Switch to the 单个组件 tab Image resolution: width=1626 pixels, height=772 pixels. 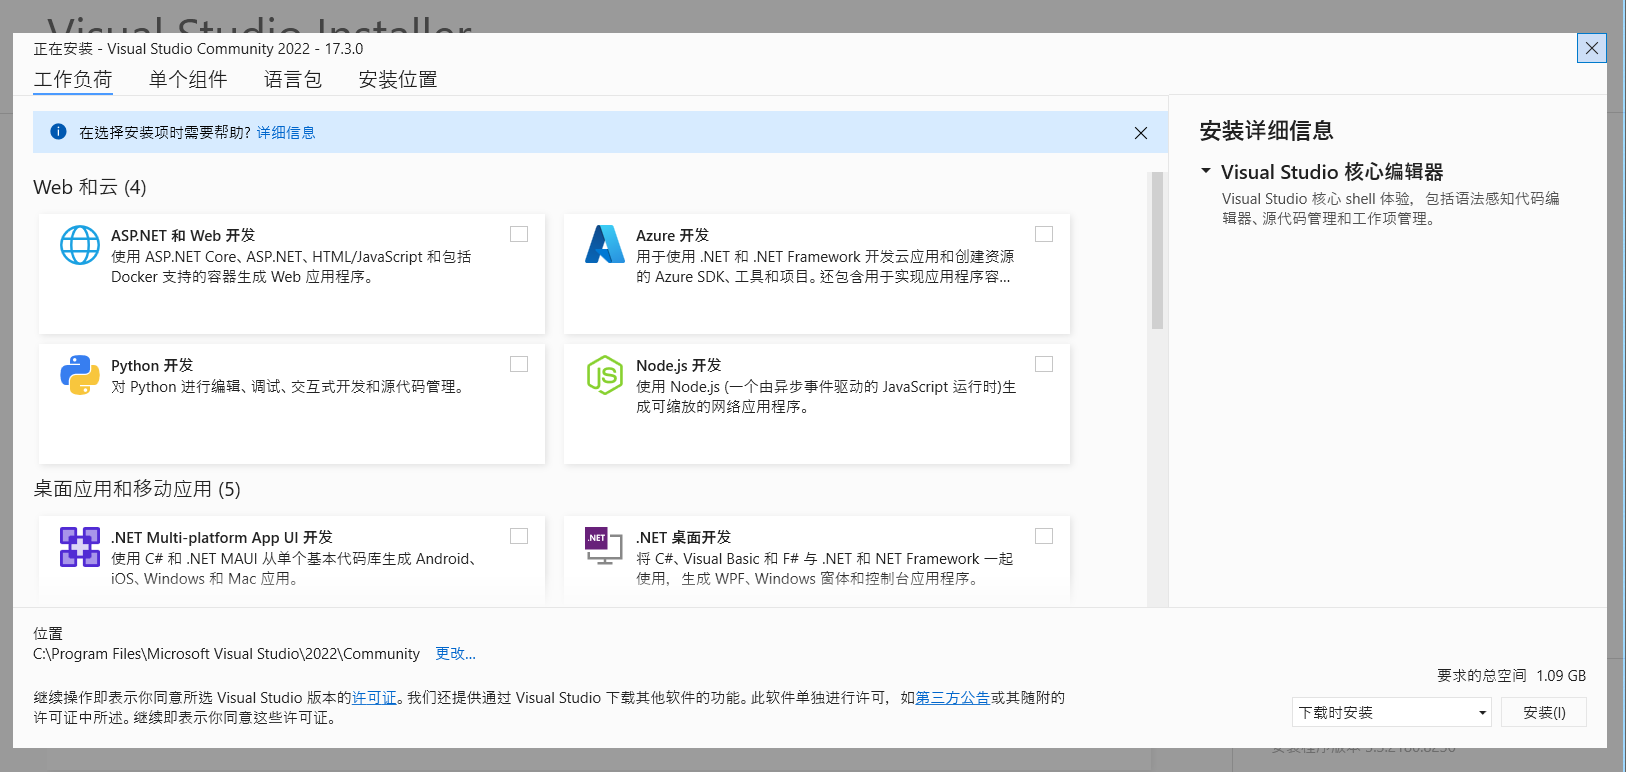click(x=188, y=80)
